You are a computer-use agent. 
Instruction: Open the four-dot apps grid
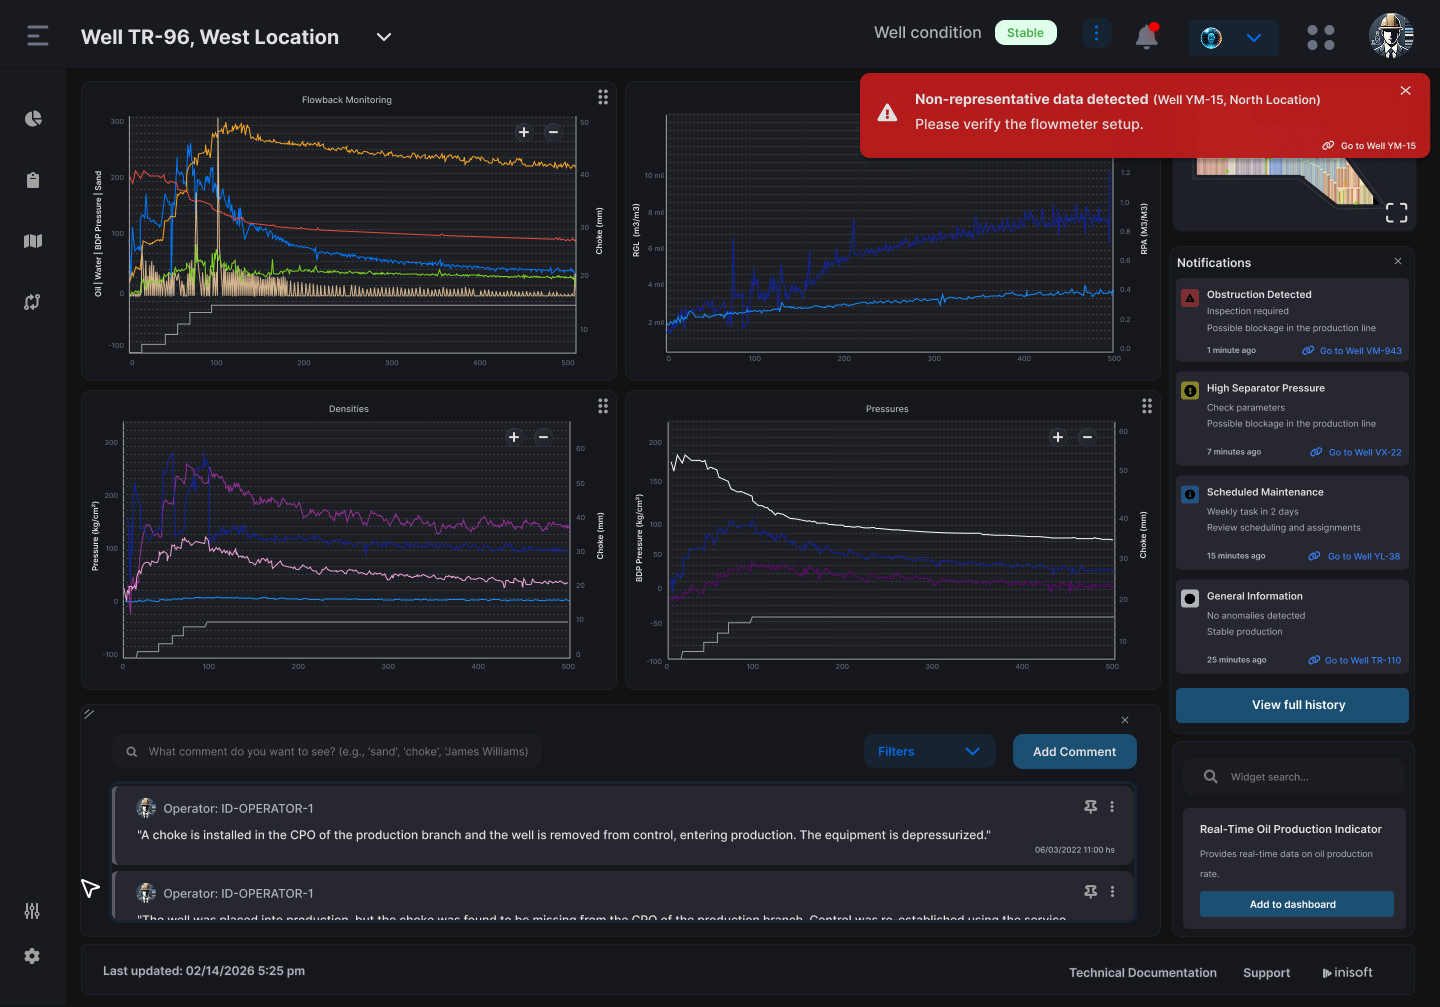pyautogui.click(x=1321, y=38)
